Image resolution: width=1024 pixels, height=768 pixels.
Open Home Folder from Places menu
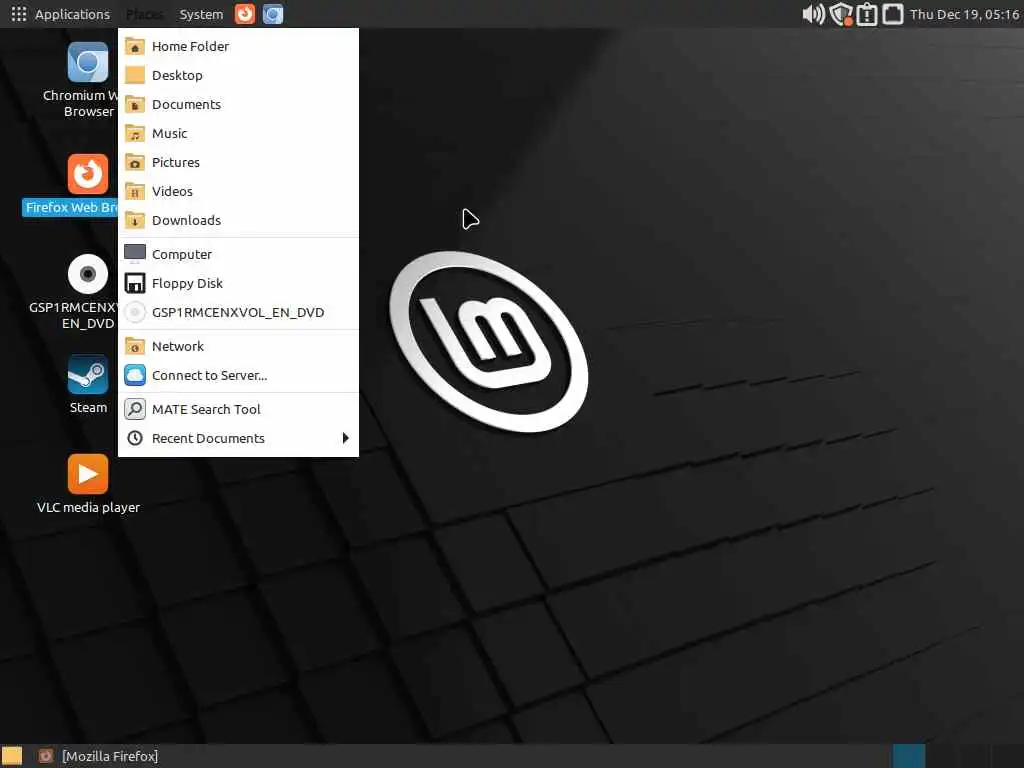[x=238, y=46]
